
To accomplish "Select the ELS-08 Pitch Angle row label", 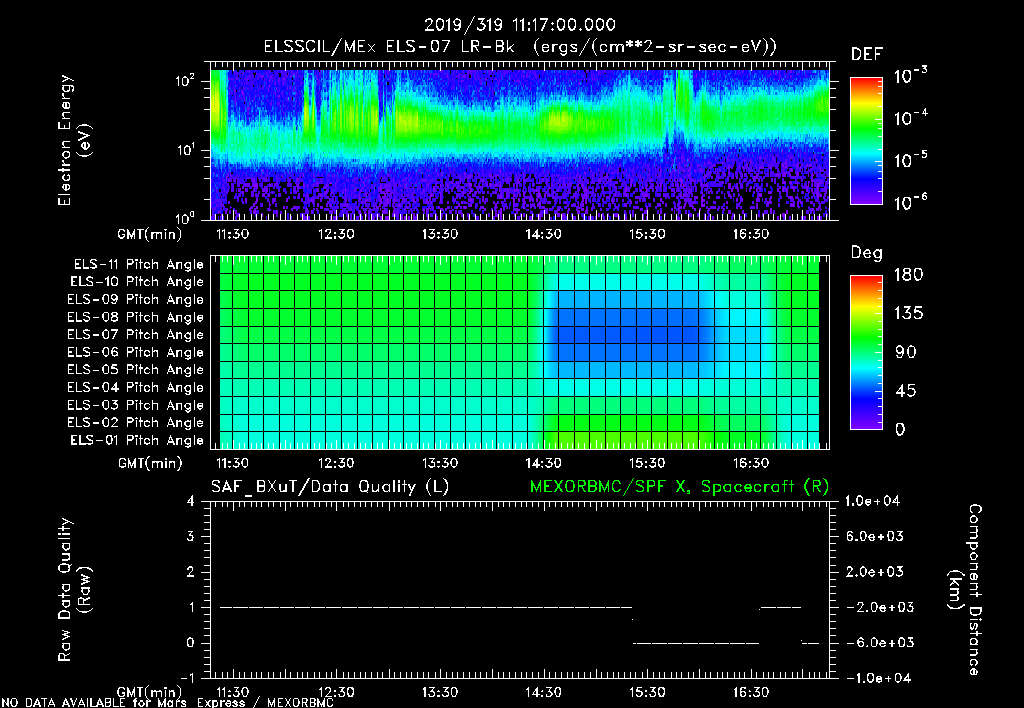I will point(136,317).
